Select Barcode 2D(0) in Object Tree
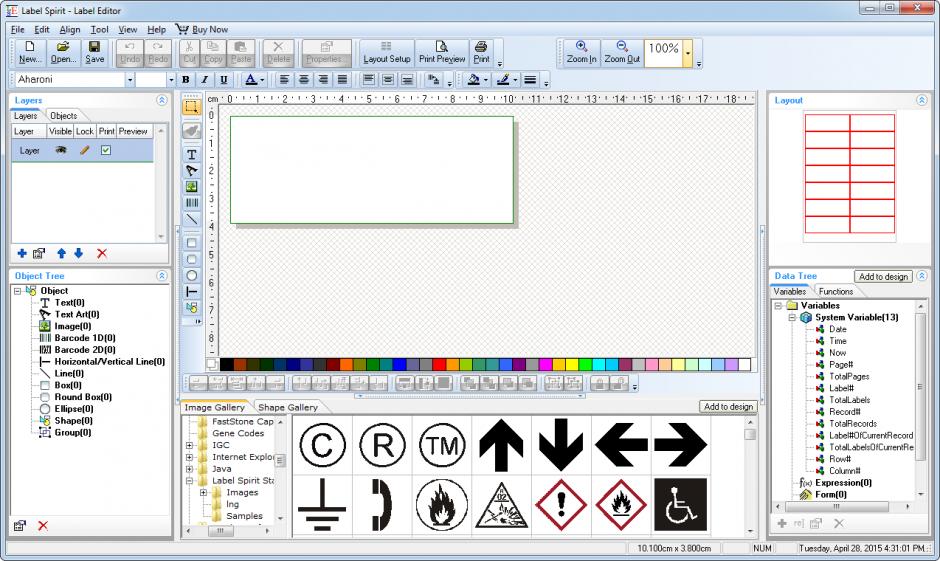Screen dimensions: 940x561 pyautogui.click(x=85, y=349)
